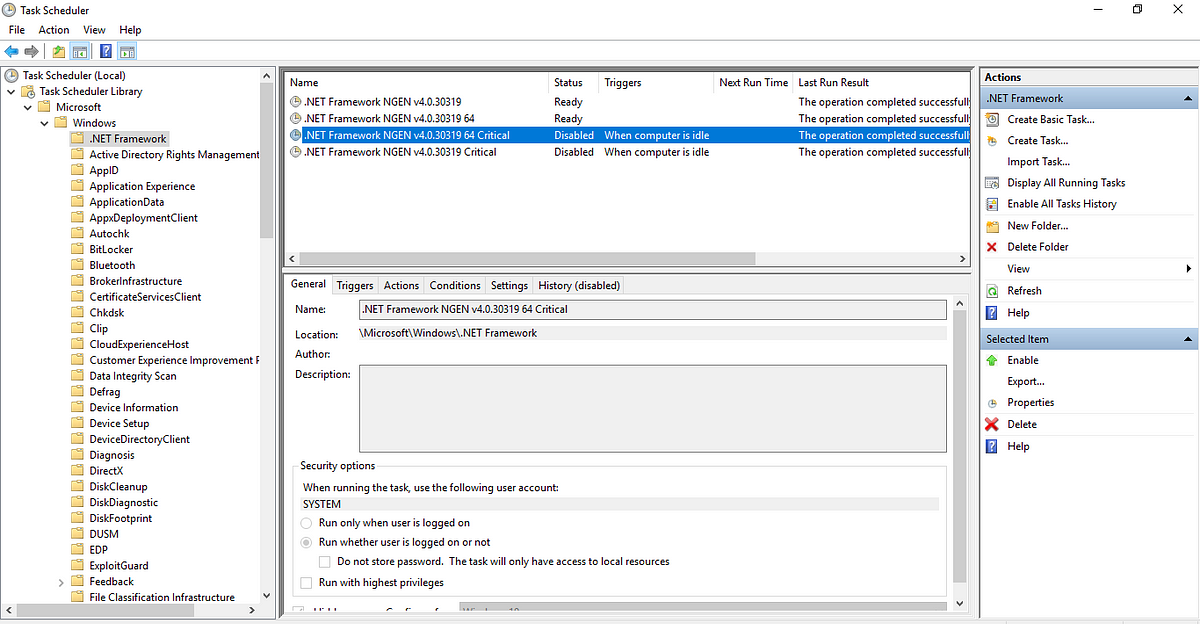Viewport: 1200px width, 624px height.
Task: Check Do not store password option
Action: [x=324, y=562]
